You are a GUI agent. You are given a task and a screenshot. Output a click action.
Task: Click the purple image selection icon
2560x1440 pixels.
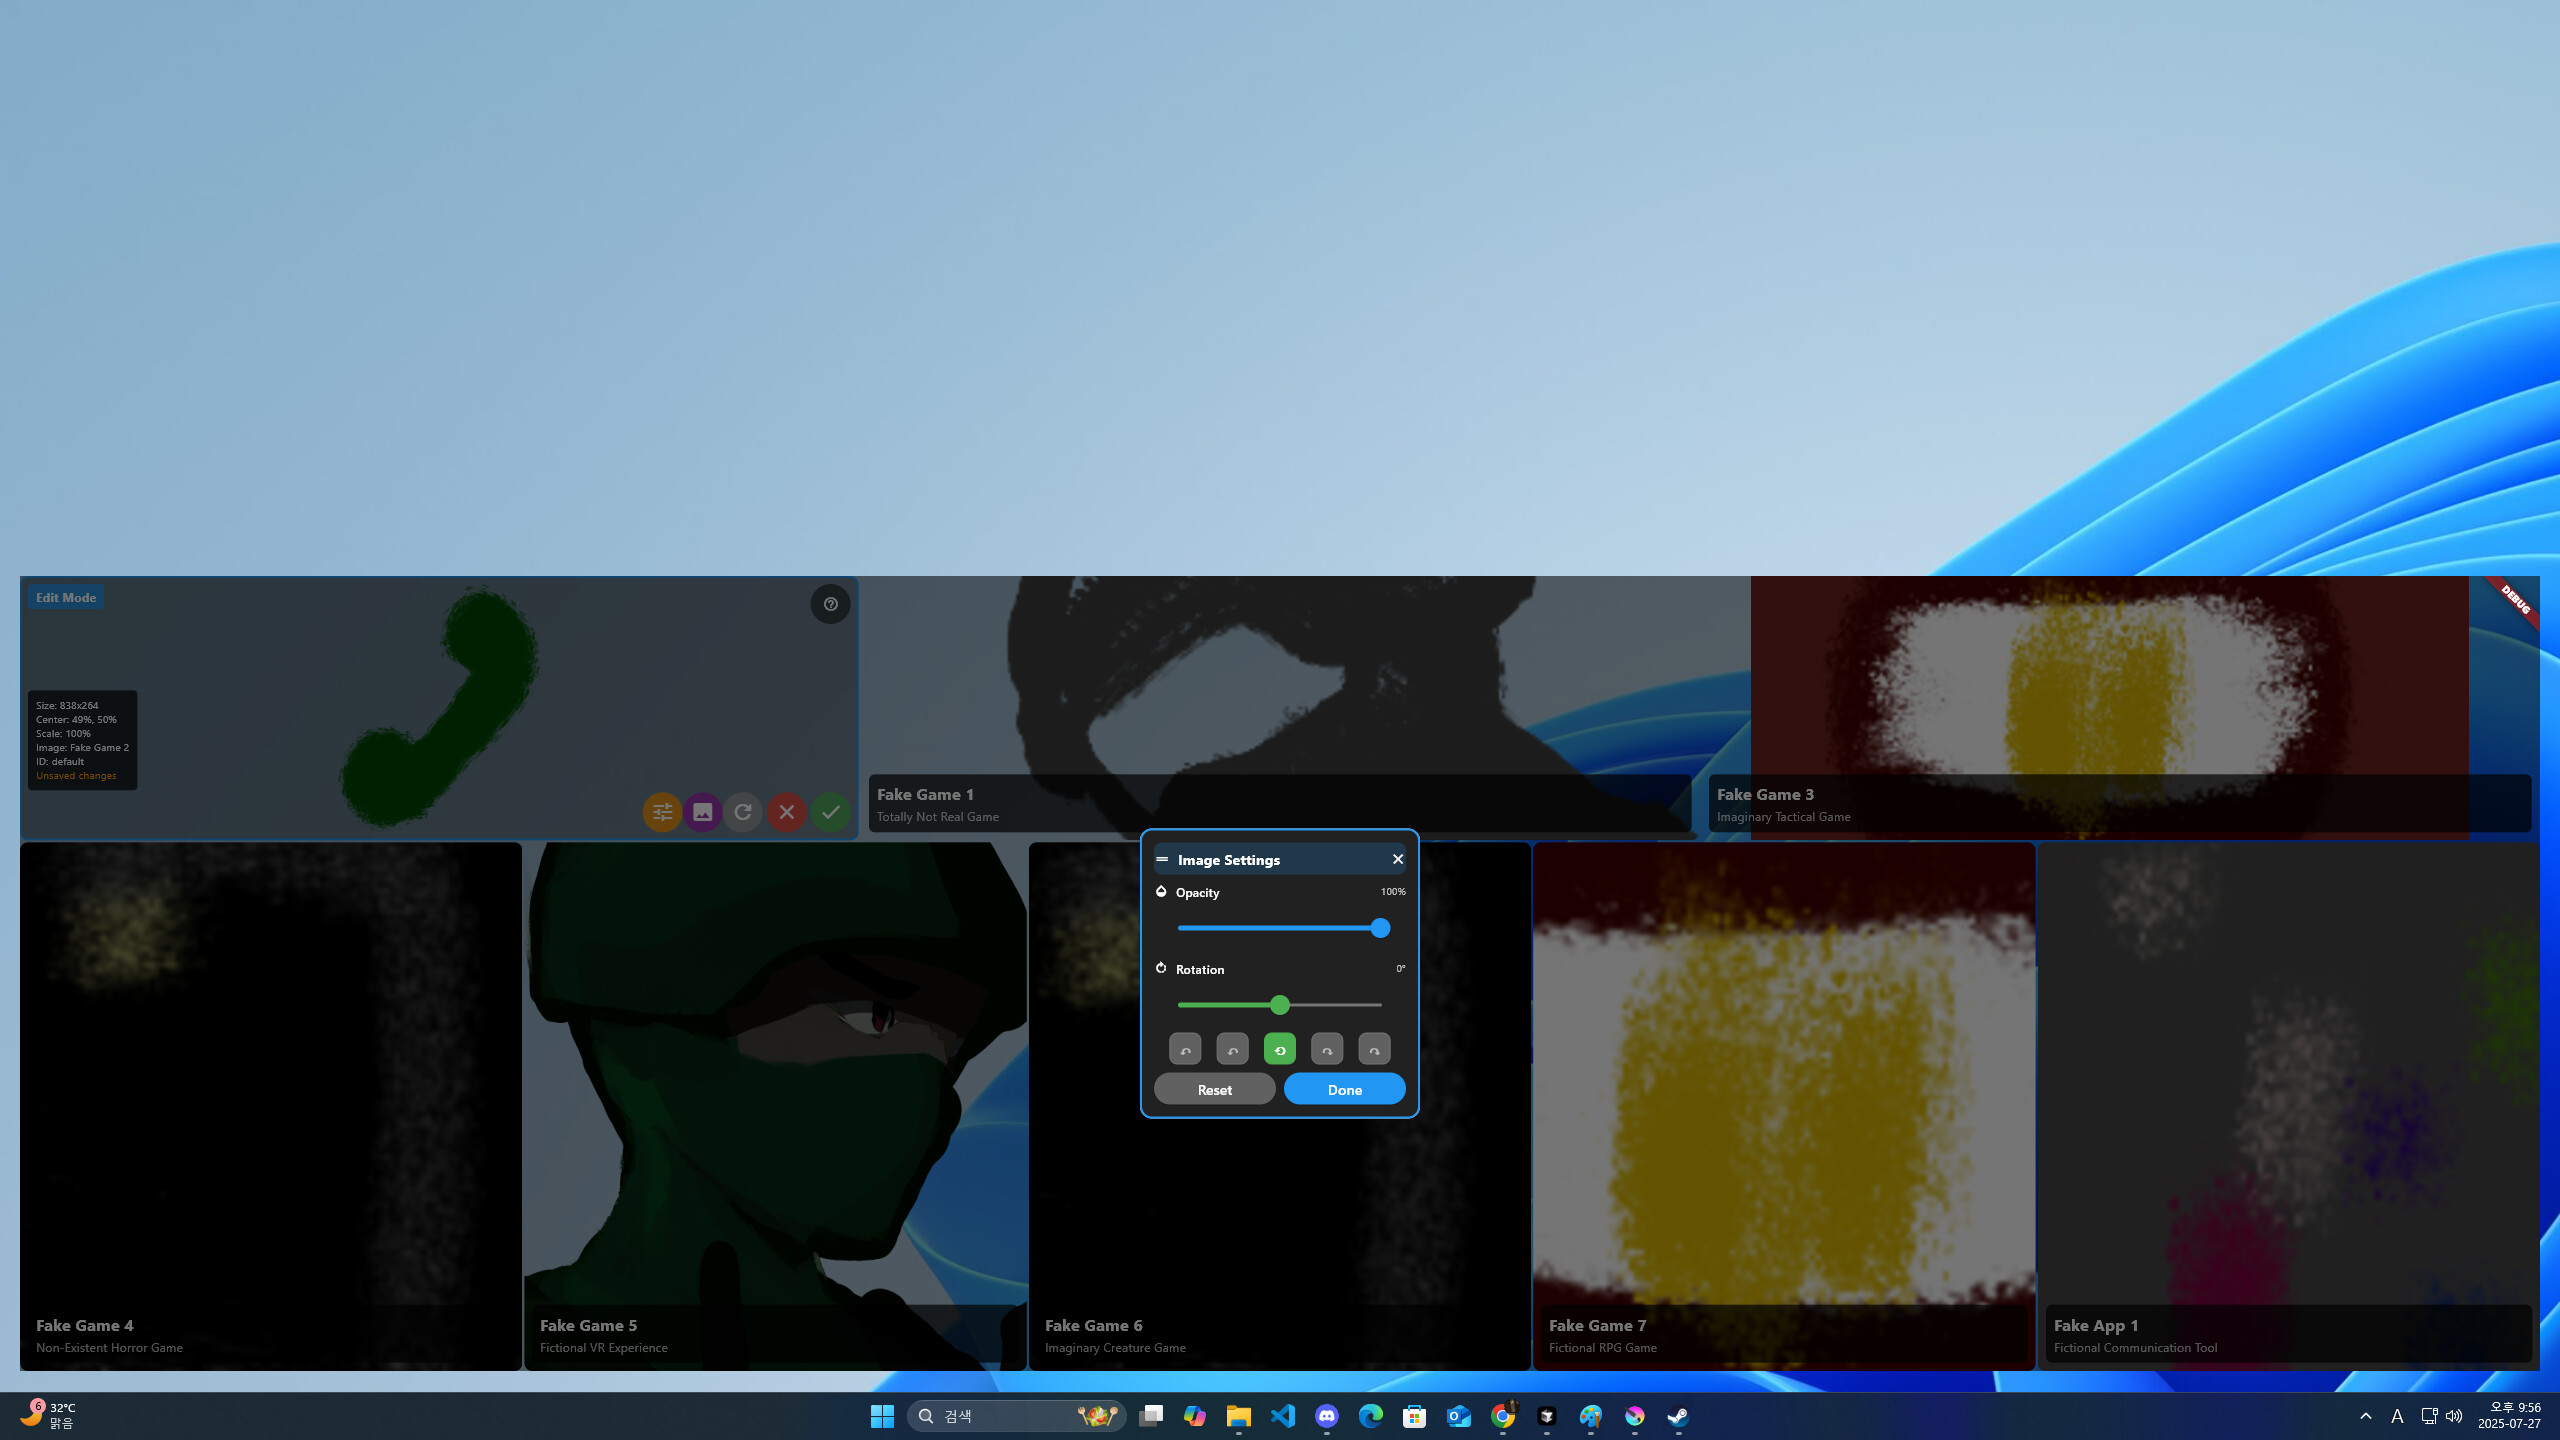(x=704, y=812)
